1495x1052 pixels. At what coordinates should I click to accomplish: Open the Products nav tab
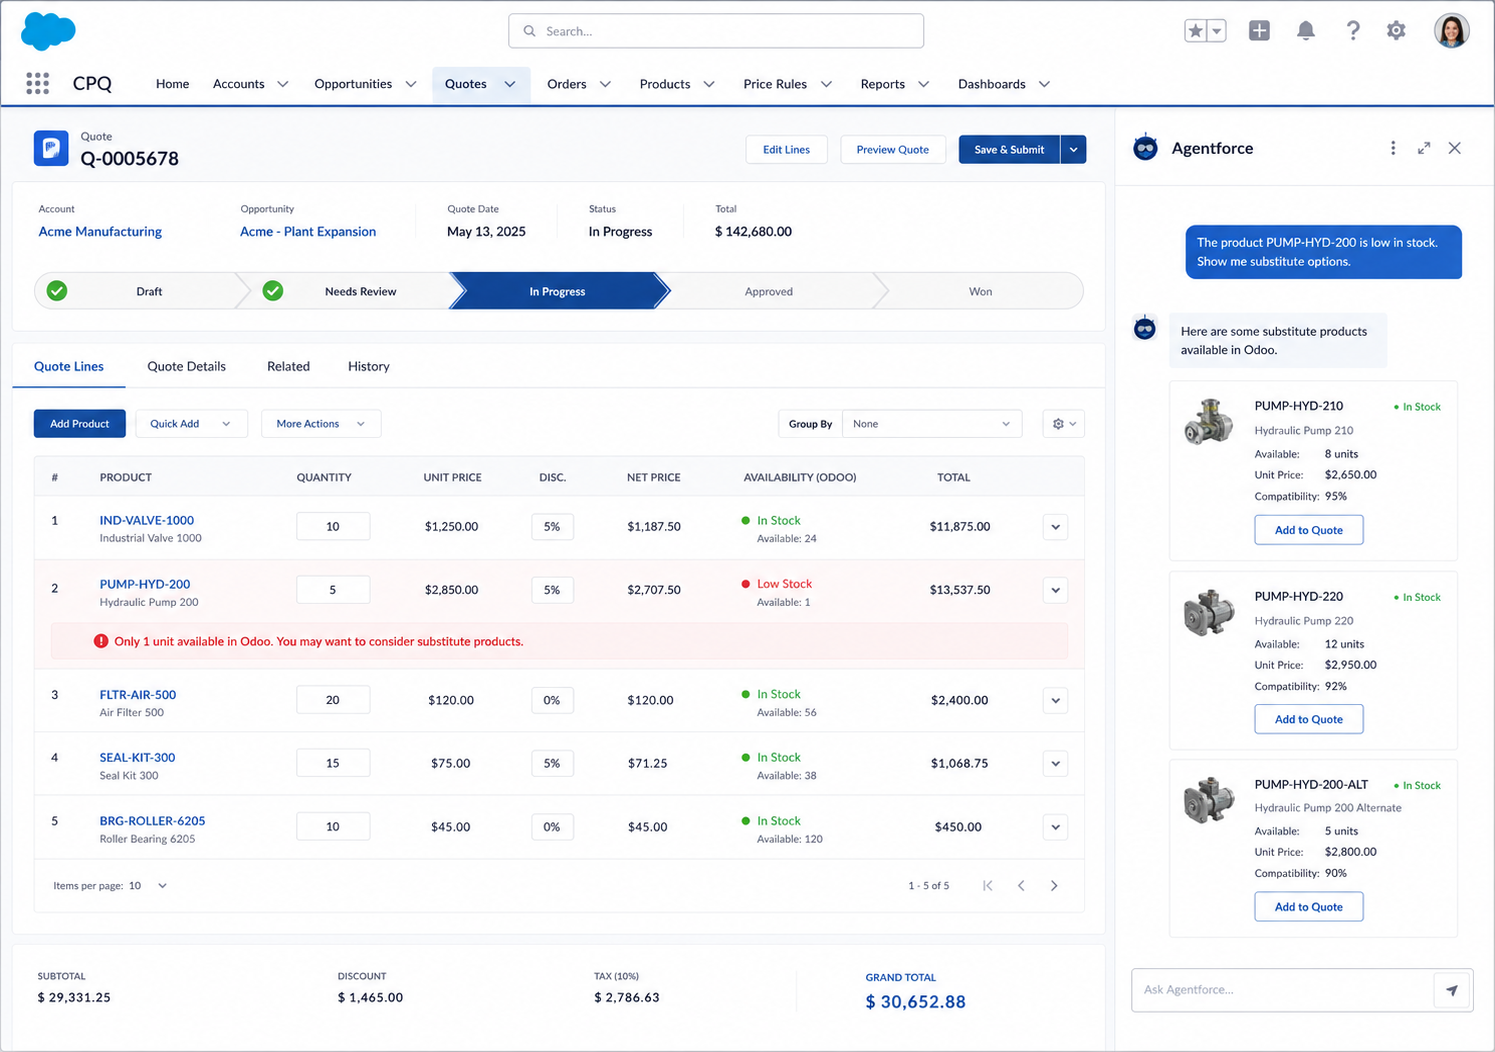coord(665,84)
